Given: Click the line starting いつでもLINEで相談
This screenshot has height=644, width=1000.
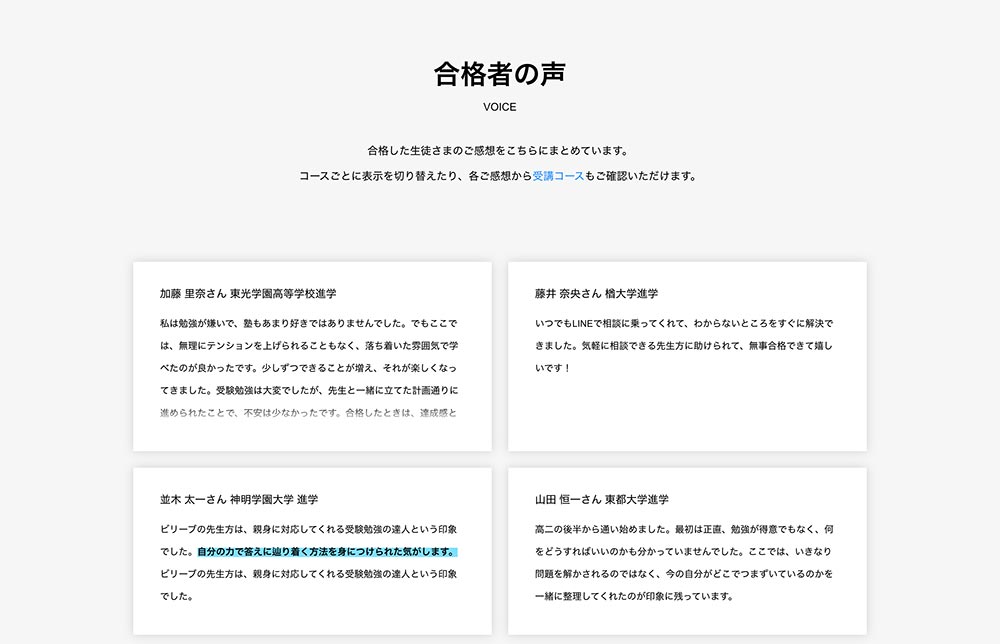Looking at the screenshot, I should tap(684, 324).
